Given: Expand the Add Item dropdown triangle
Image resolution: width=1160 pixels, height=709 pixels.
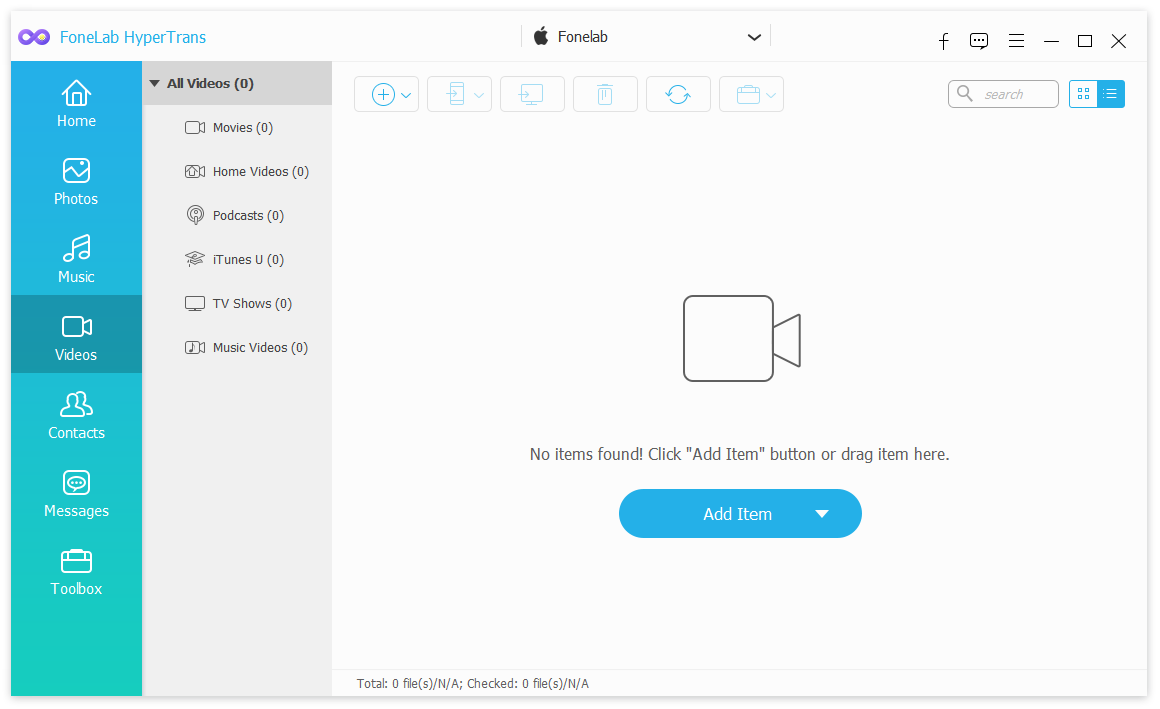Looking at the screenshot, I should tap(822, 514).
